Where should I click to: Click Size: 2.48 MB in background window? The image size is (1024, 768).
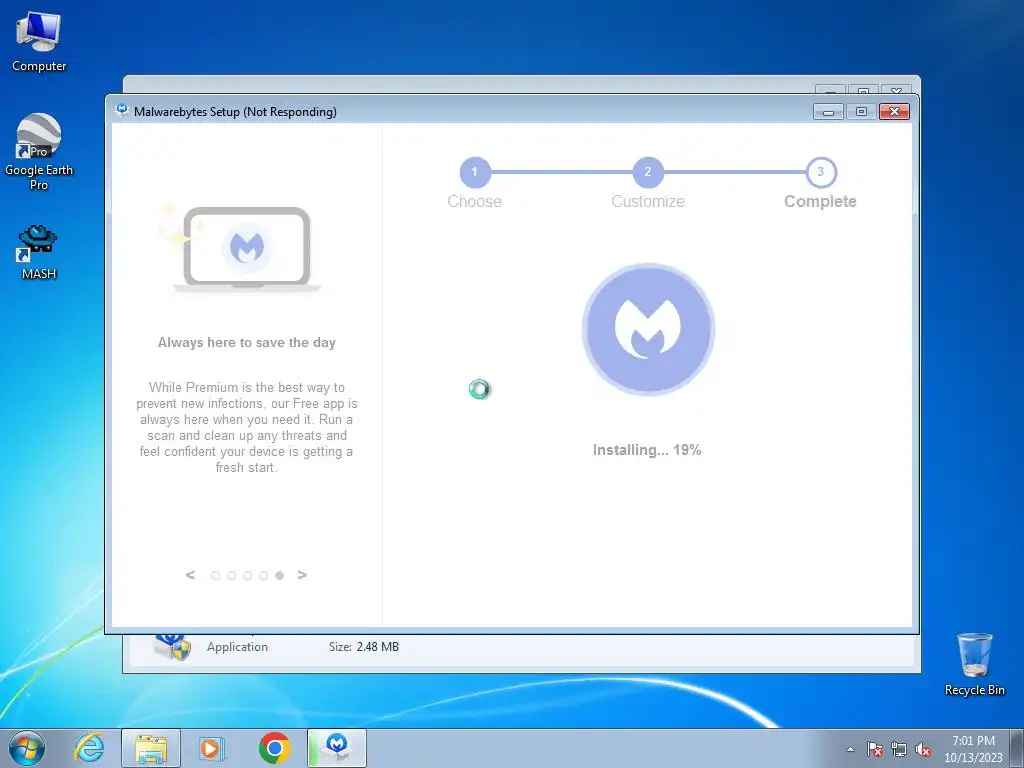tap(364, 647)
